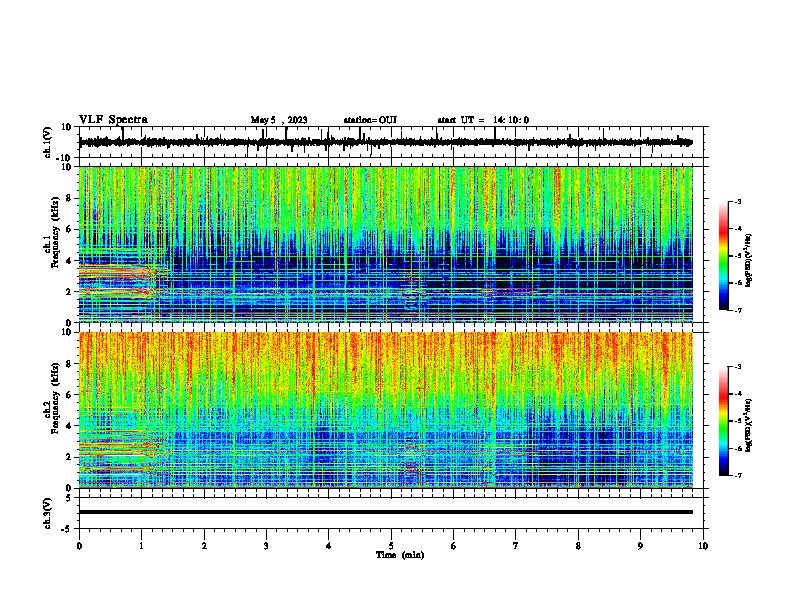This screenshot has width=792, height=612.
Task: Click the ch.1 voltage waveform trace
Action: point(385,142)
